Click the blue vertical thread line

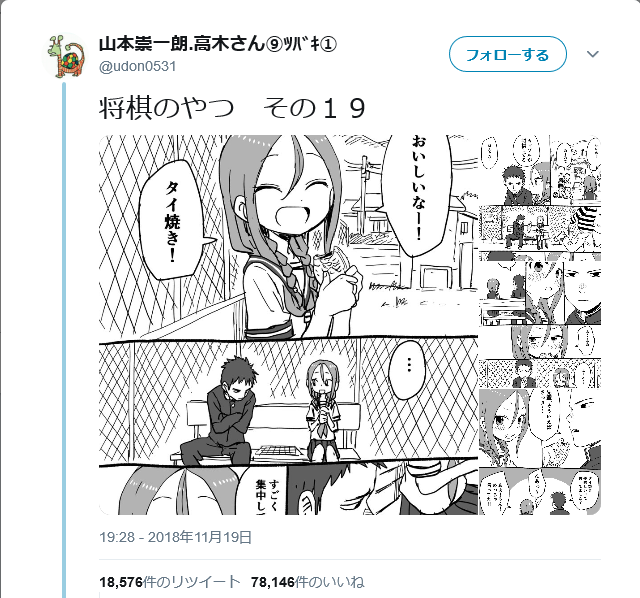point(64,340)
